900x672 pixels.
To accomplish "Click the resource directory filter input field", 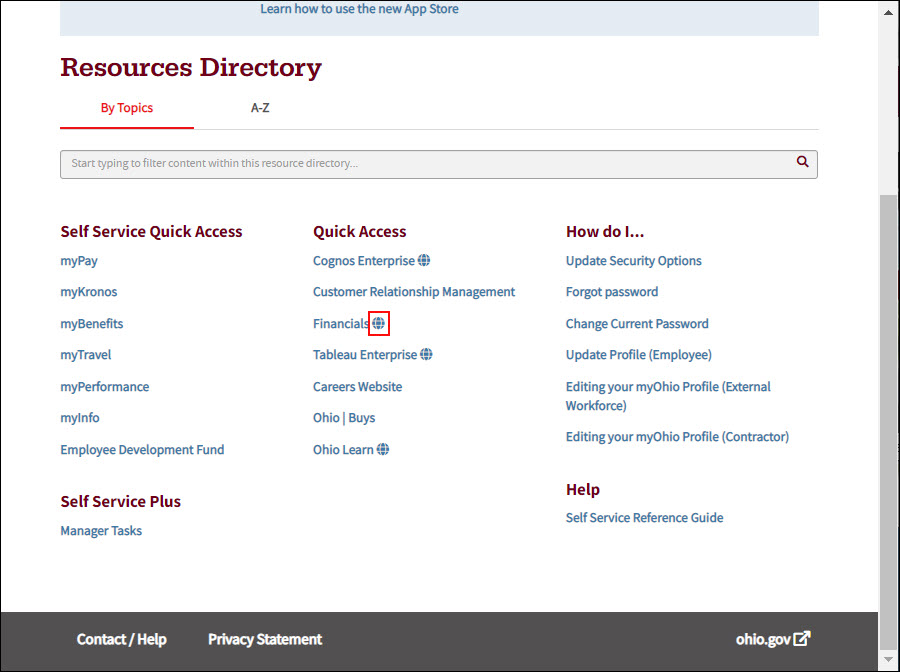I will [x=400, y=162].
